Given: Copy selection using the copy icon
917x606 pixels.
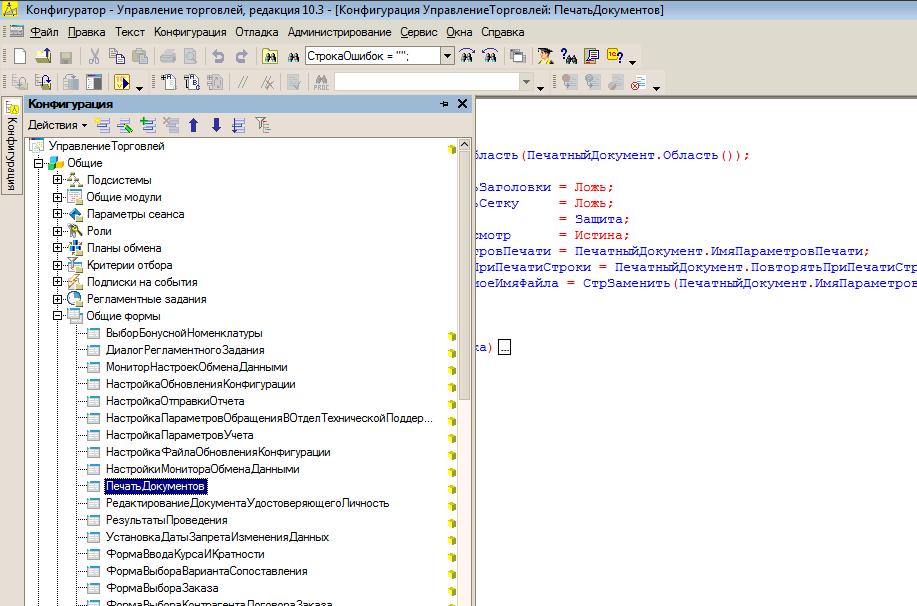Looking at the screenshot, I should click(x=117, y=56).
